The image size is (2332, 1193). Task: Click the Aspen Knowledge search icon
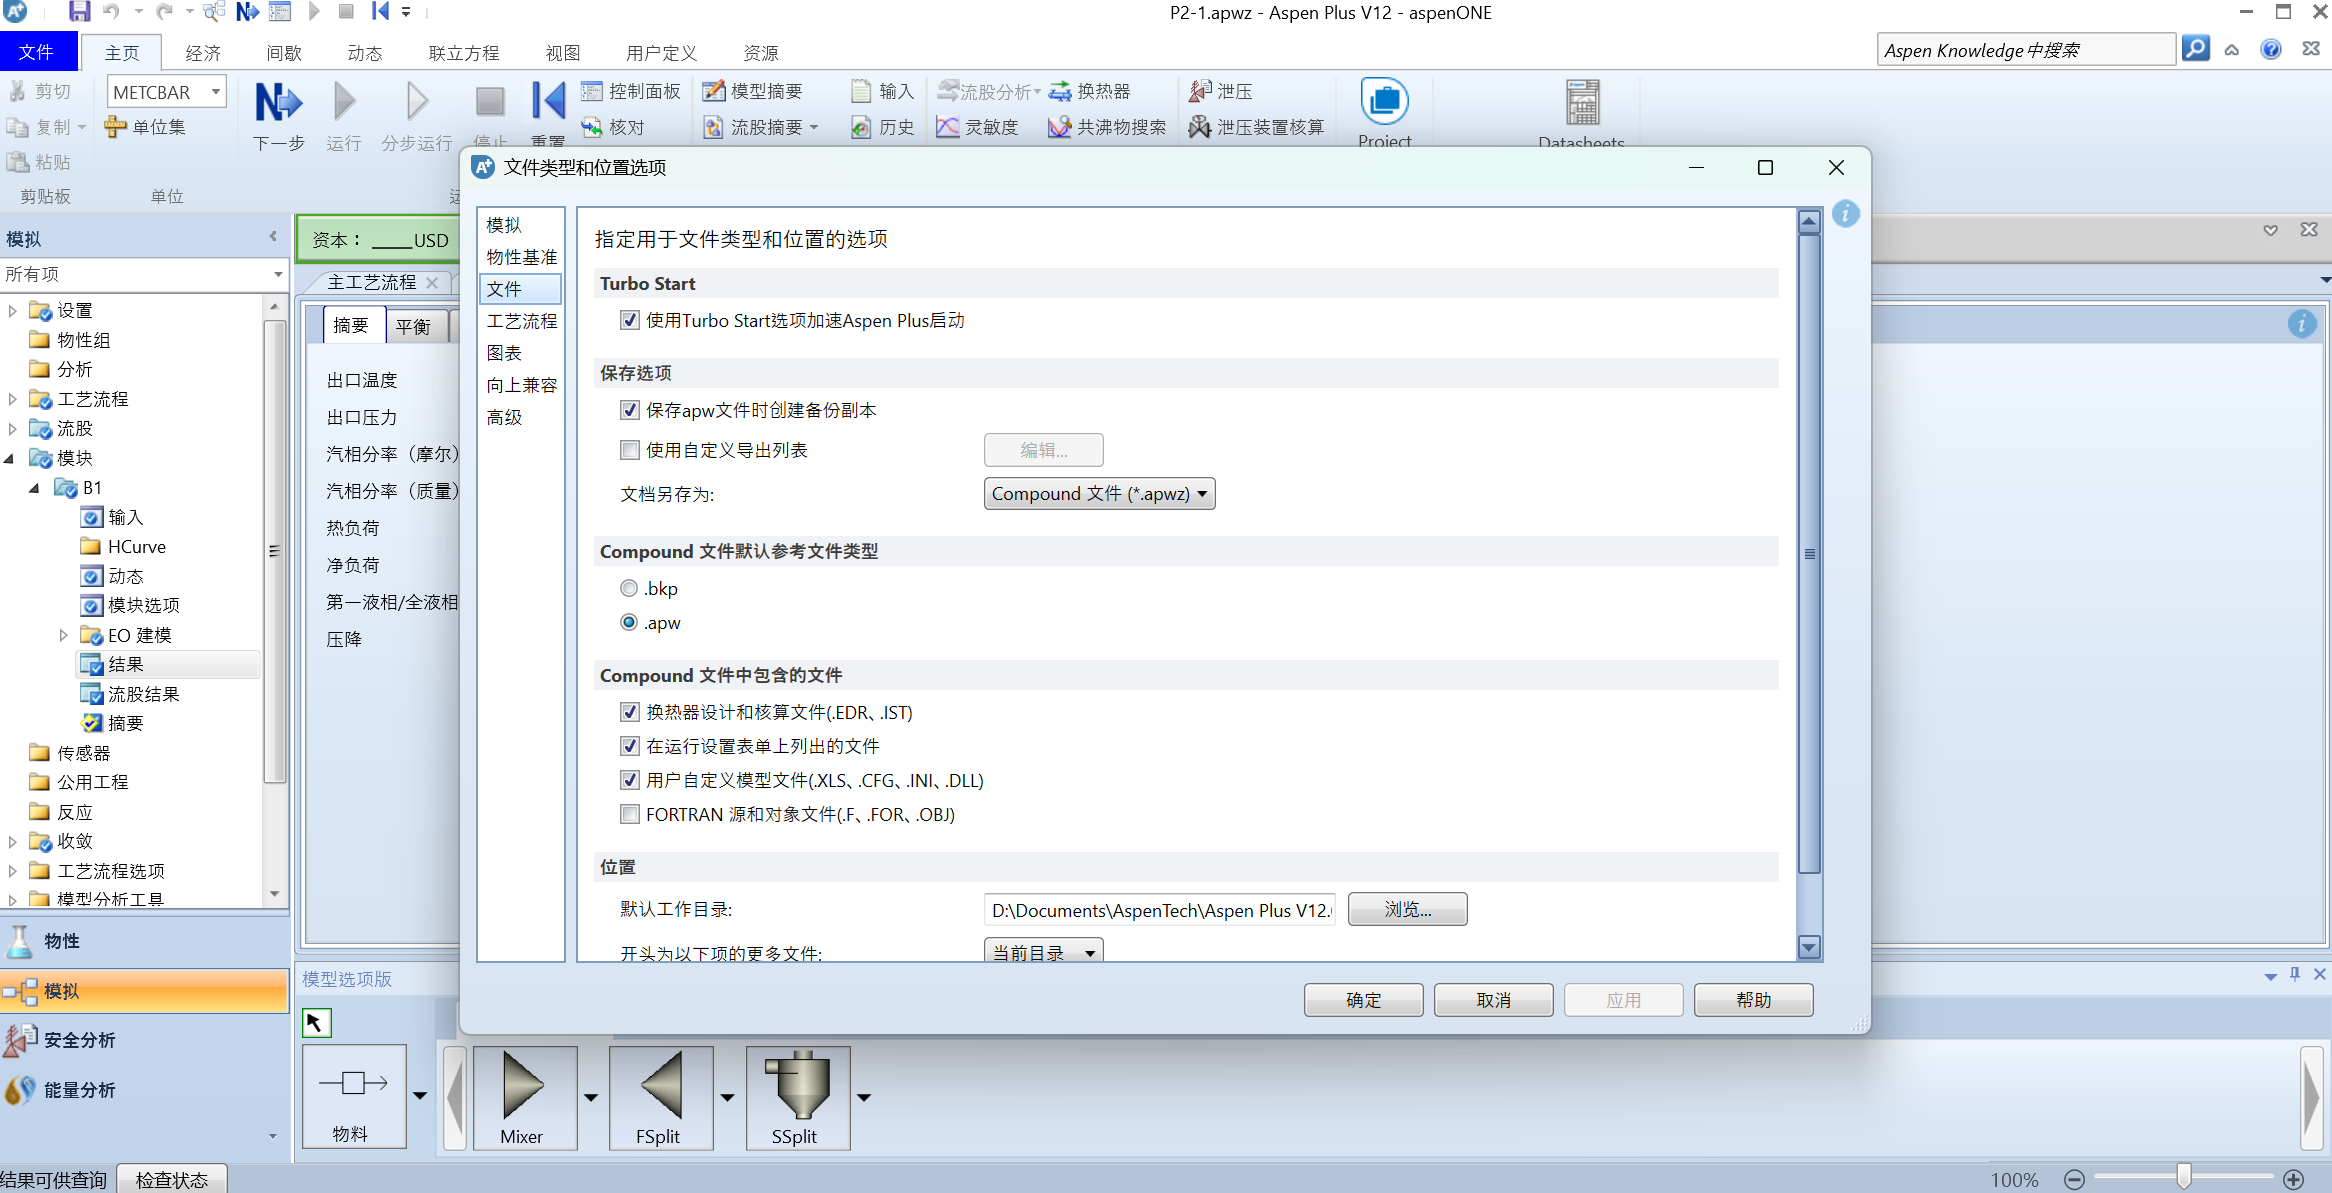(x=2195, y=49)
